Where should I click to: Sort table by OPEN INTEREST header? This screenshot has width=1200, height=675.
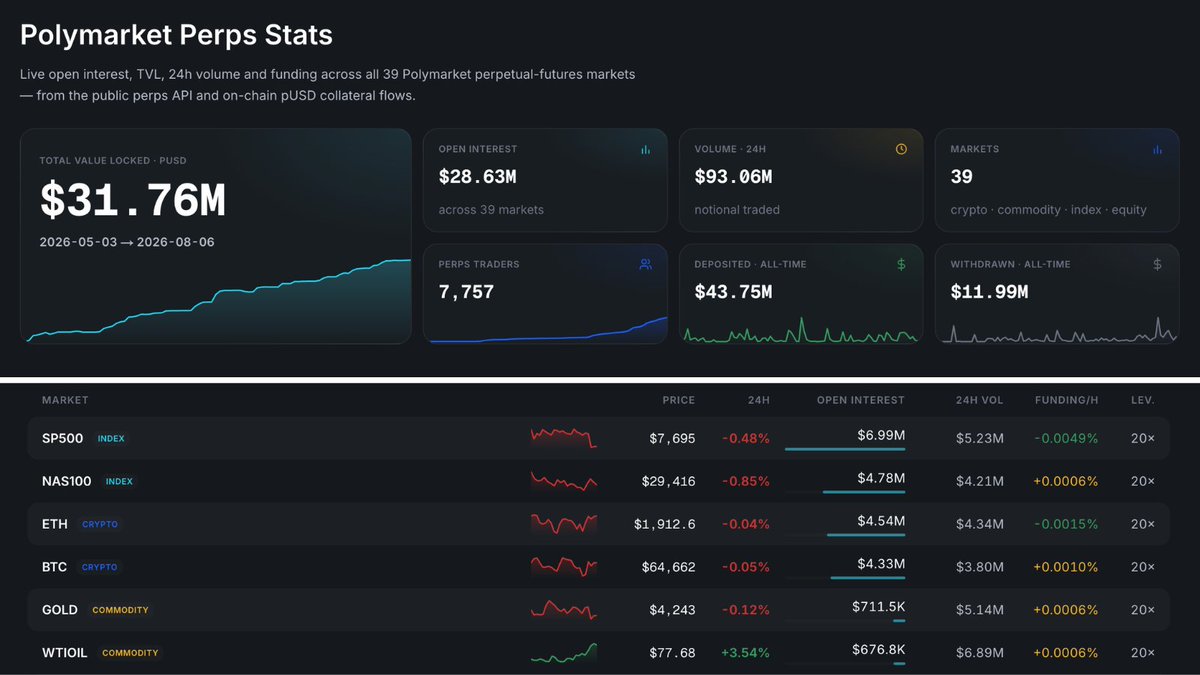coord(861,400)
